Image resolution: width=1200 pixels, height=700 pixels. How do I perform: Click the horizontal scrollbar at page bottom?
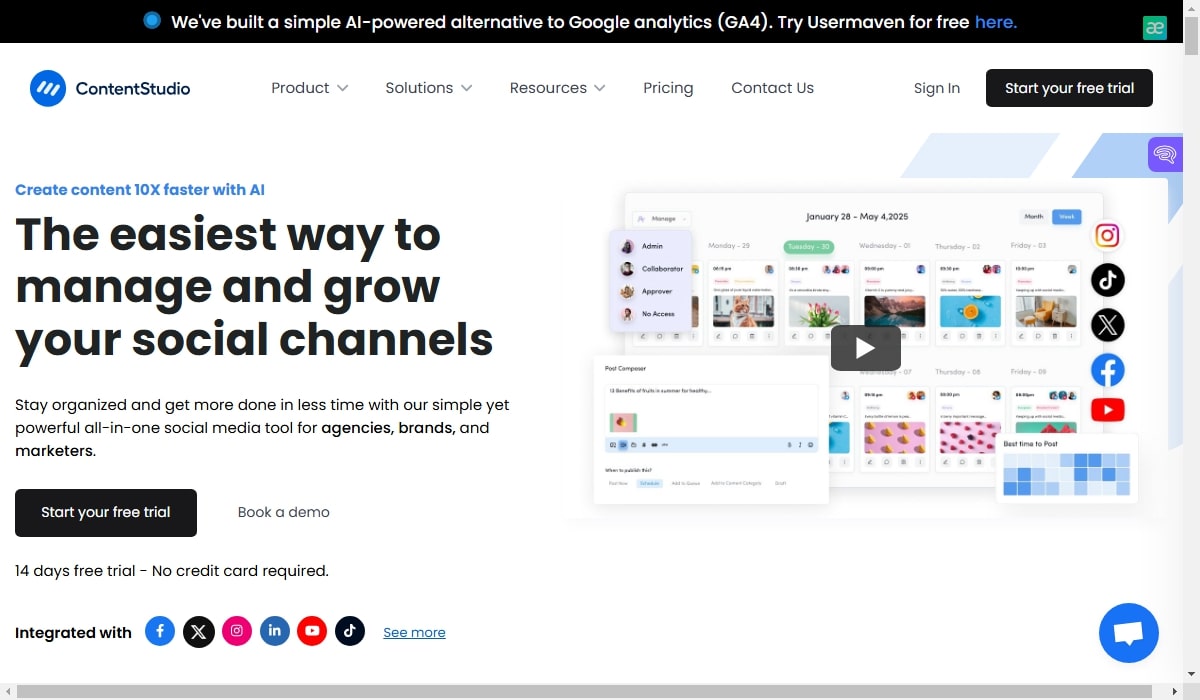pyautogui.click(x=590, y=691)
